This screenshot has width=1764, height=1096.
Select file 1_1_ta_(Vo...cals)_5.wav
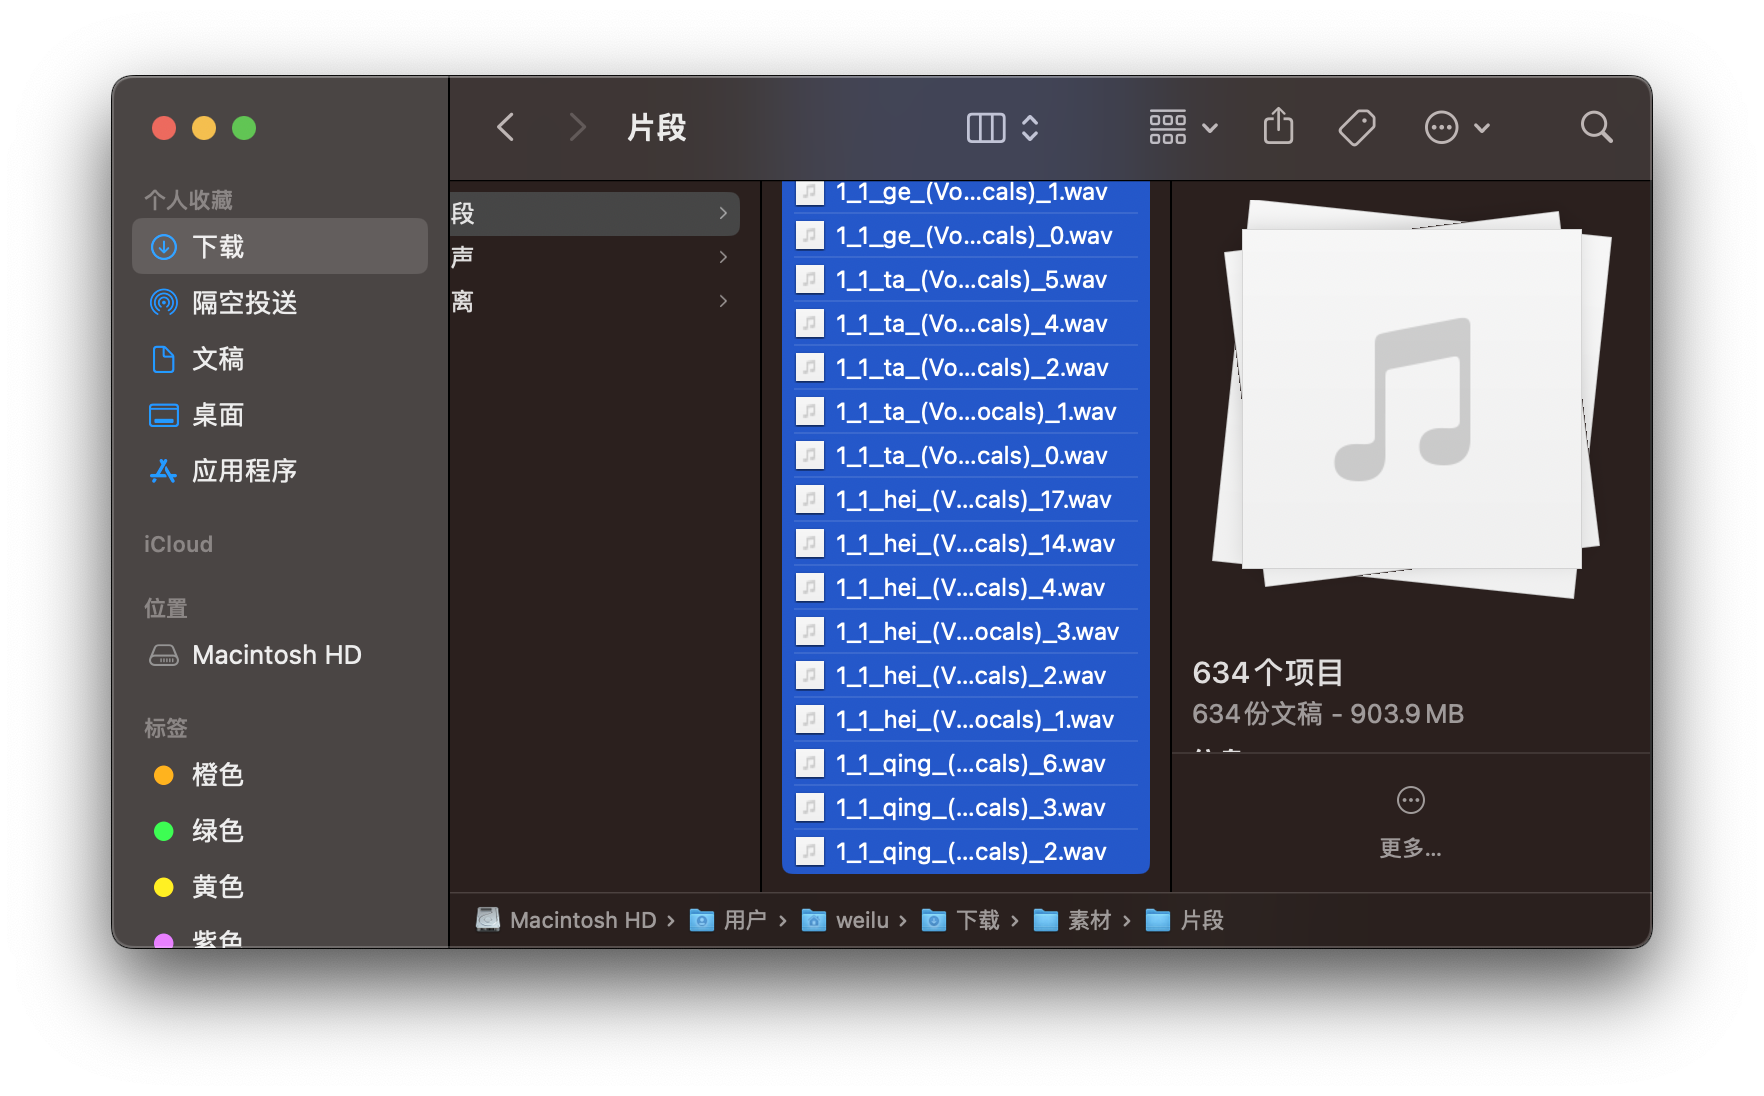(x=966, y=280)
